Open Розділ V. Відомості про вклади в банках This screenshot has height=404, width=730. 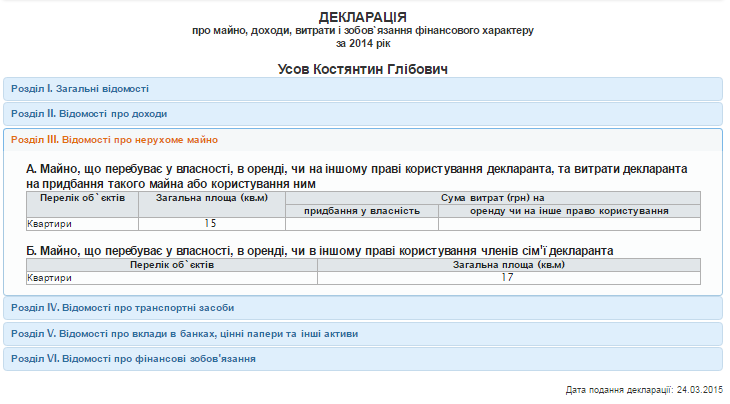point(363,334)
